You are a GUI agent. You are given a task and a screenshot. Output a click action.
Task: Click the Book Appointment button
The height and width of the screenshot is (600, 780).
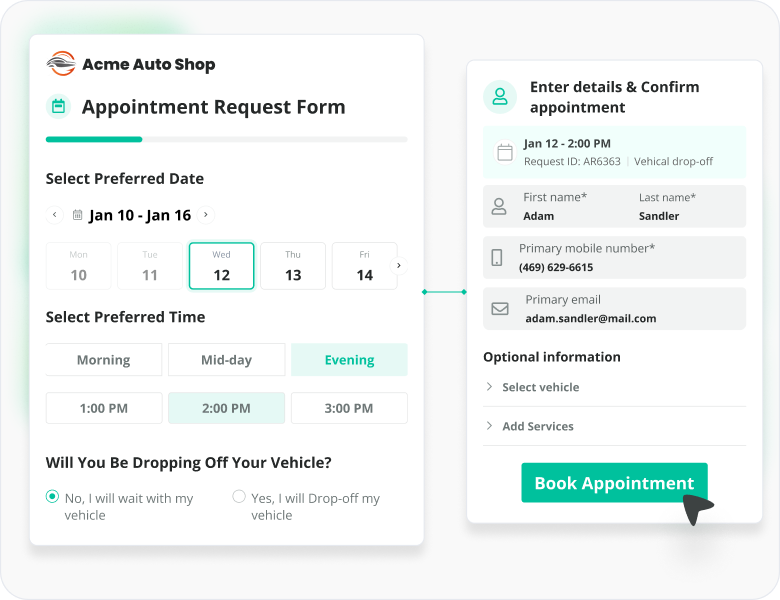click(x=613, y=483)
